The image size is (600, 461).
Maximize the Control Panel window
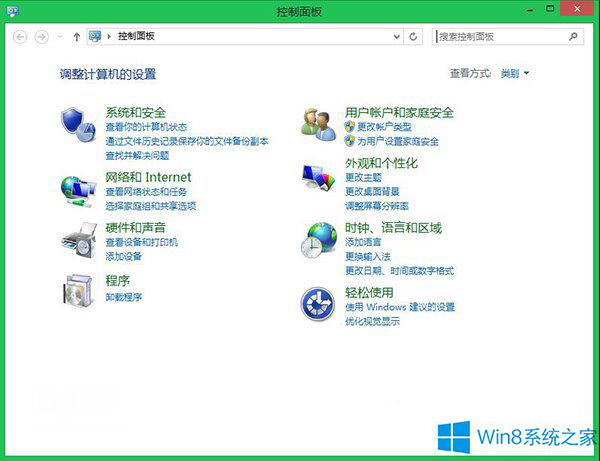click(x=550, y=9)
